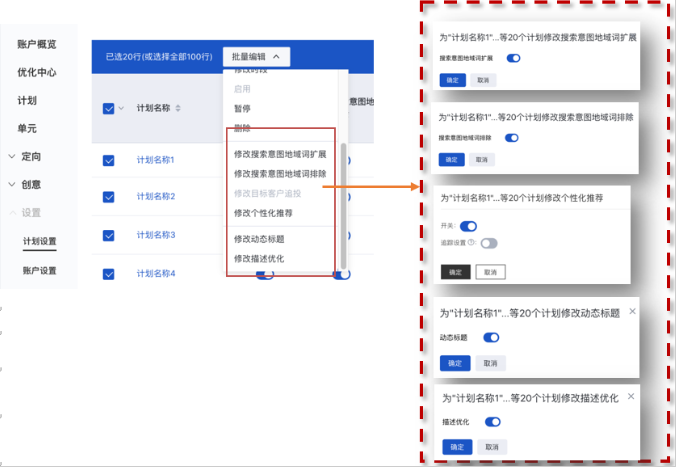Image resolution: width=678 pixels, height=470 pixels.
Task: Select 计划设置 in the sidebar
Action: 39,241
